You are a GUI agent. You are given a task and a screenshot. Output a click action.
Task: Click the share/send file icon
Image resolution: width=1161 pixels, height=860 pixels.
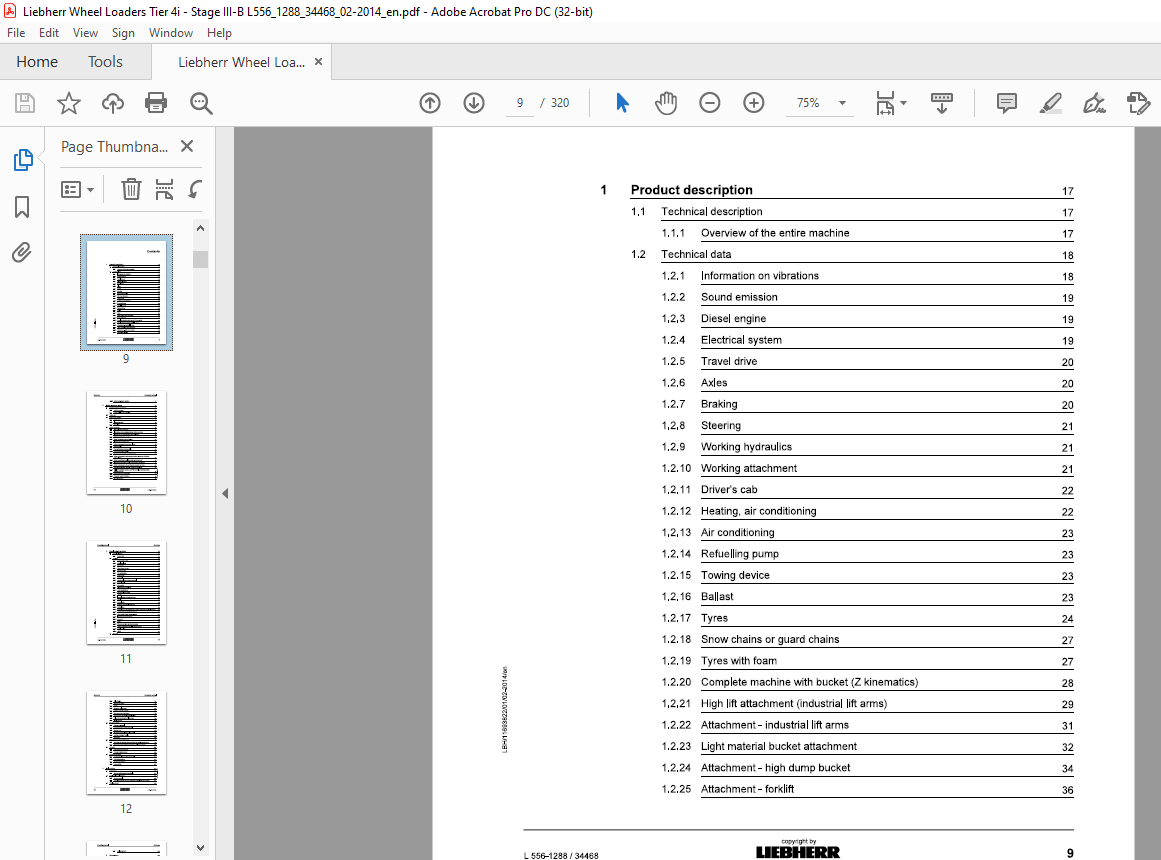coord(1138,103)
